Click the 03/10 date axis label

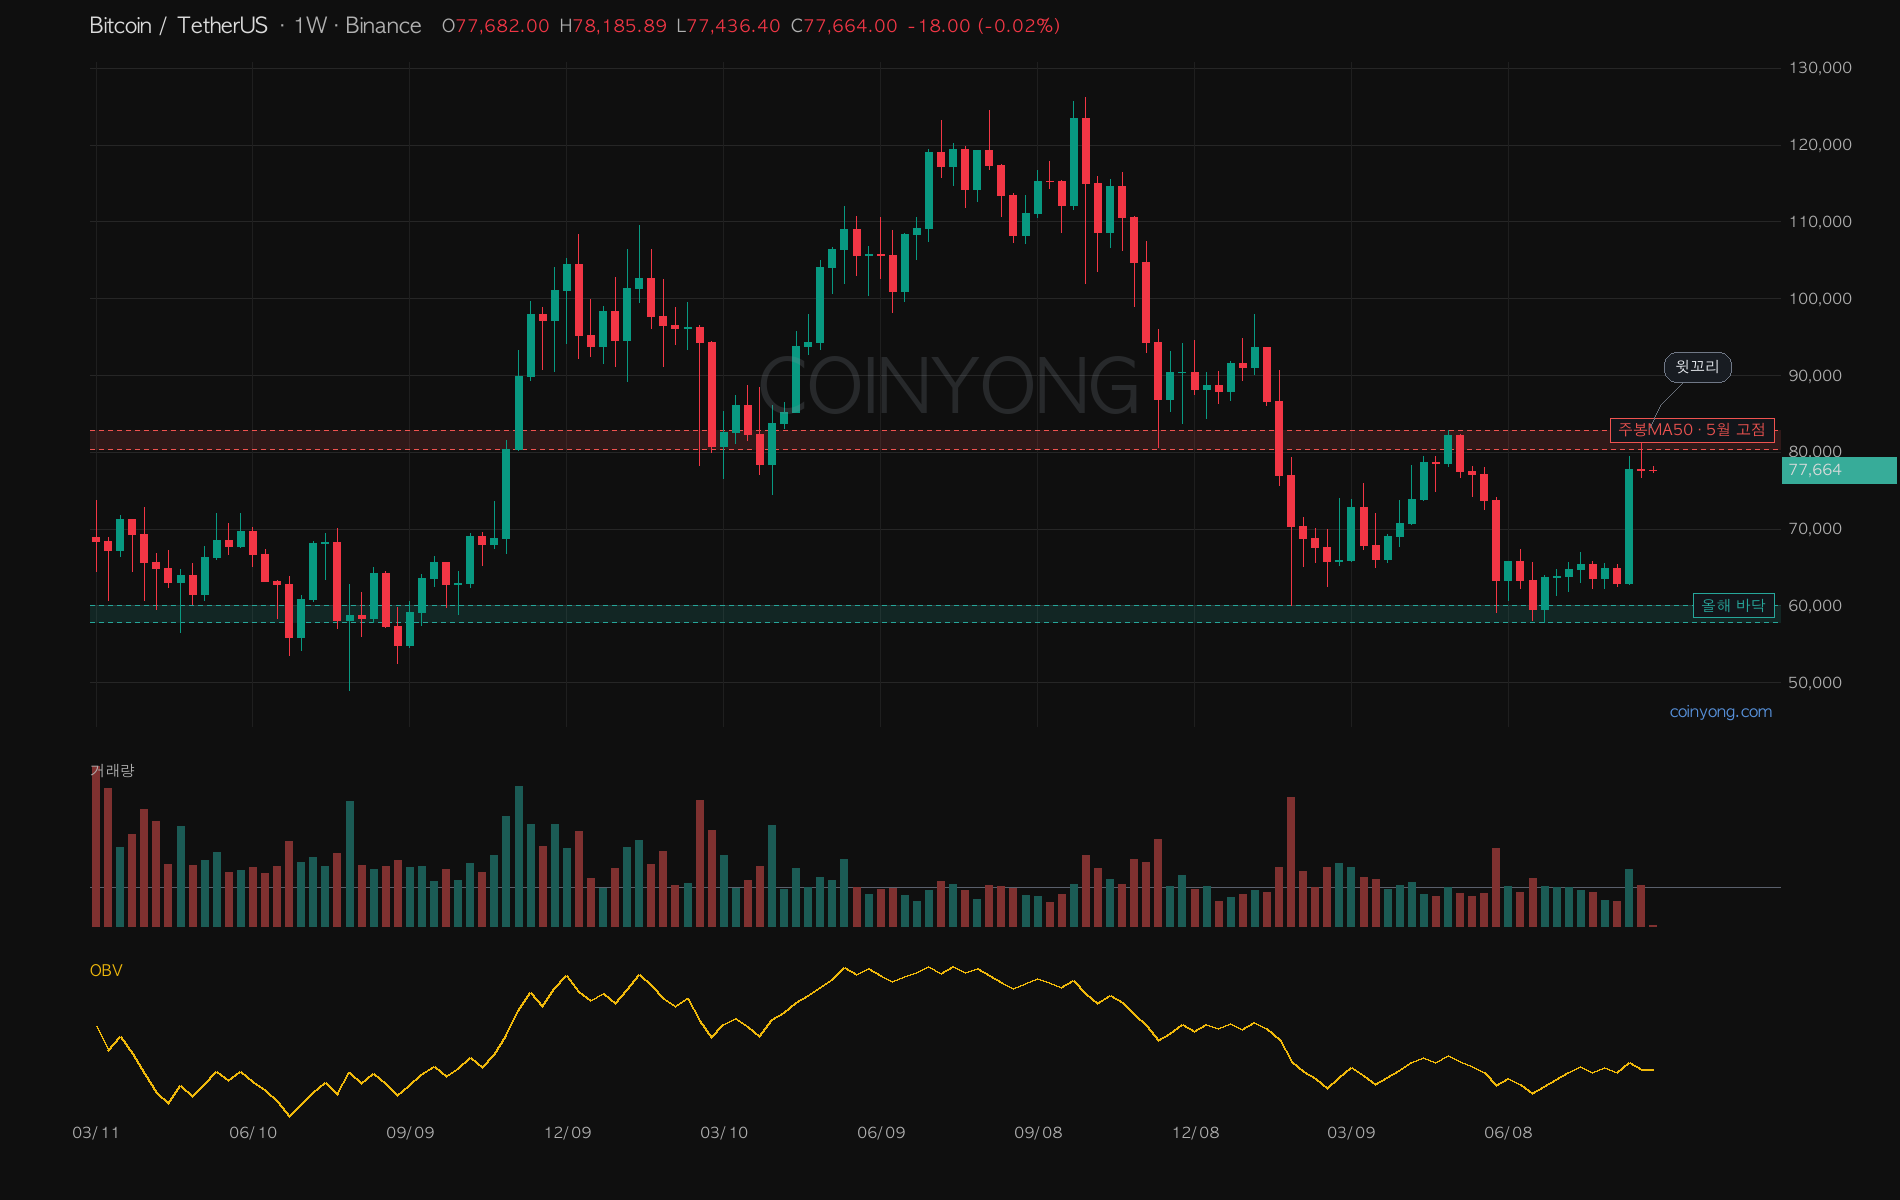point(724,1133)
